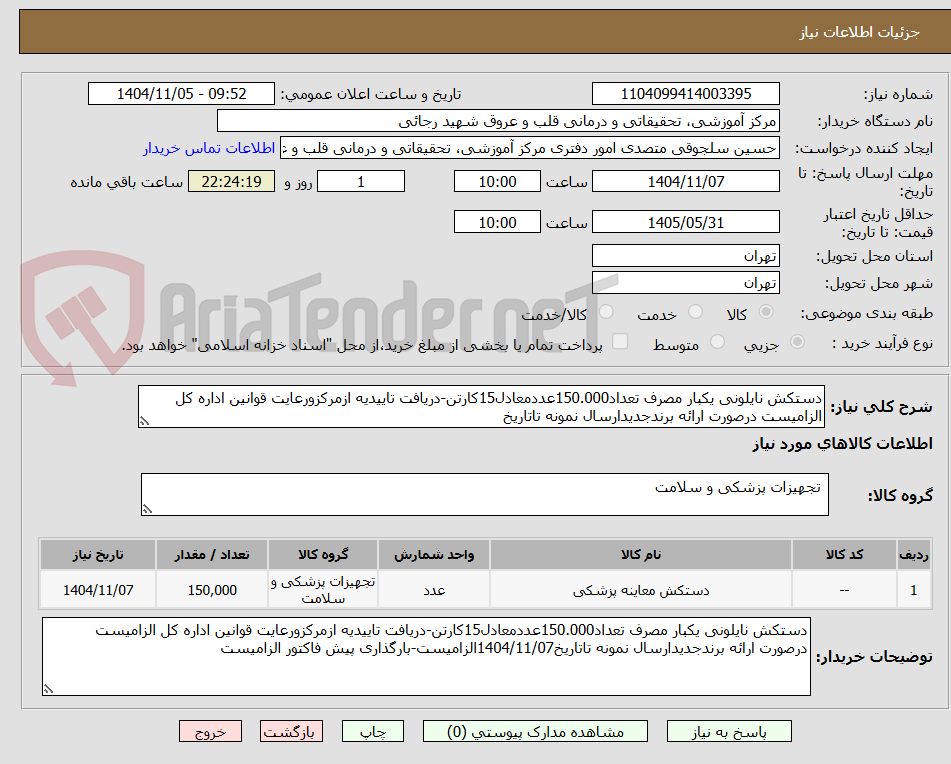Click the 'ردیف' column header
The height and width of the screenshot is (764, 951).
click(x=914, y=555)
